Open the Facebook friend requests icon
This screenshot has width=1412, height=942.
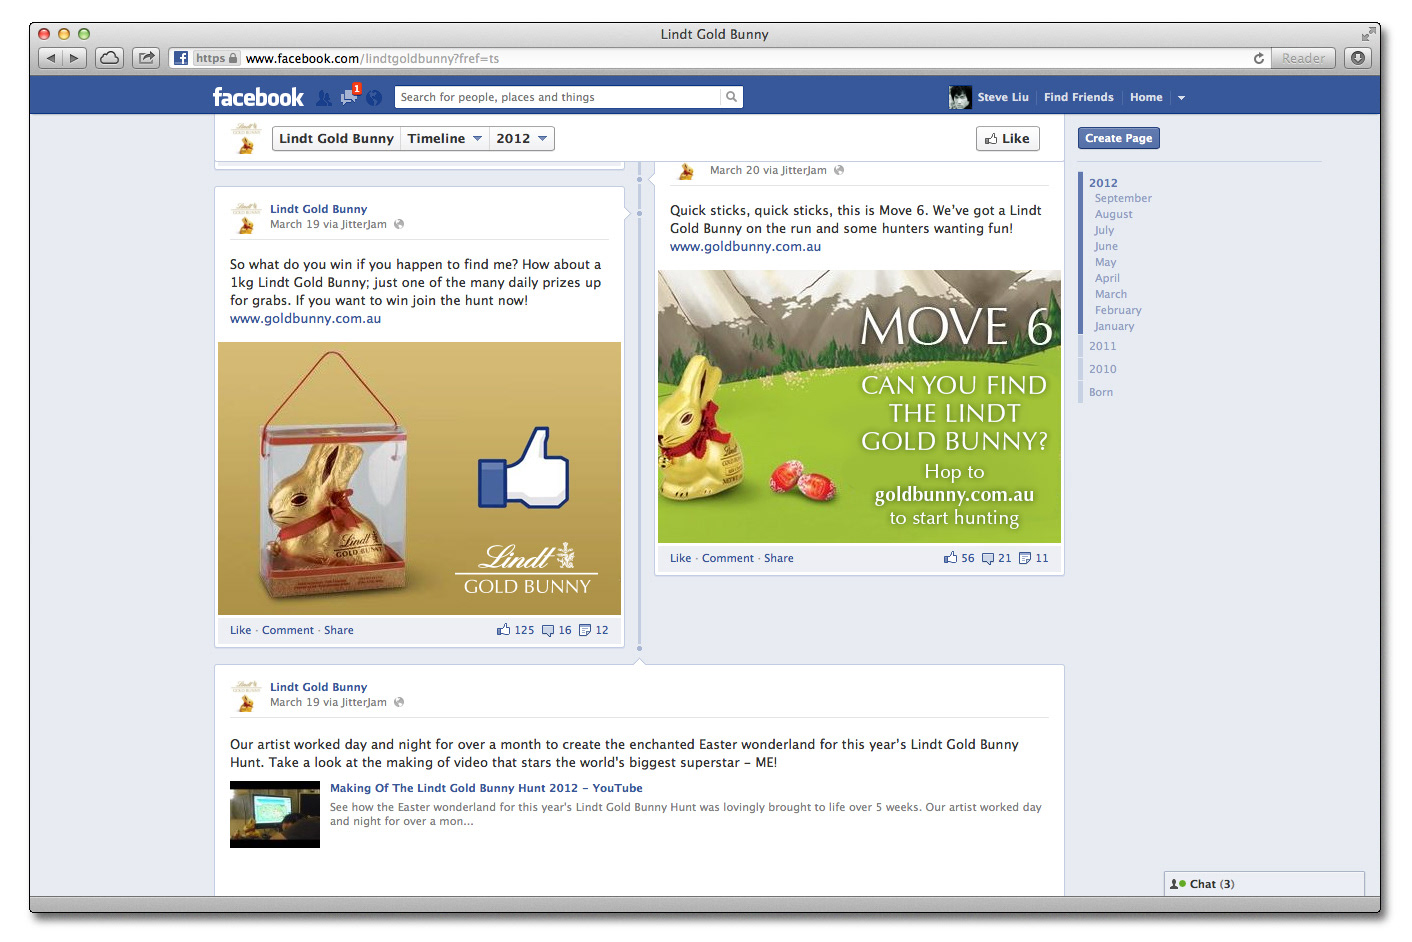click(323, 98)
